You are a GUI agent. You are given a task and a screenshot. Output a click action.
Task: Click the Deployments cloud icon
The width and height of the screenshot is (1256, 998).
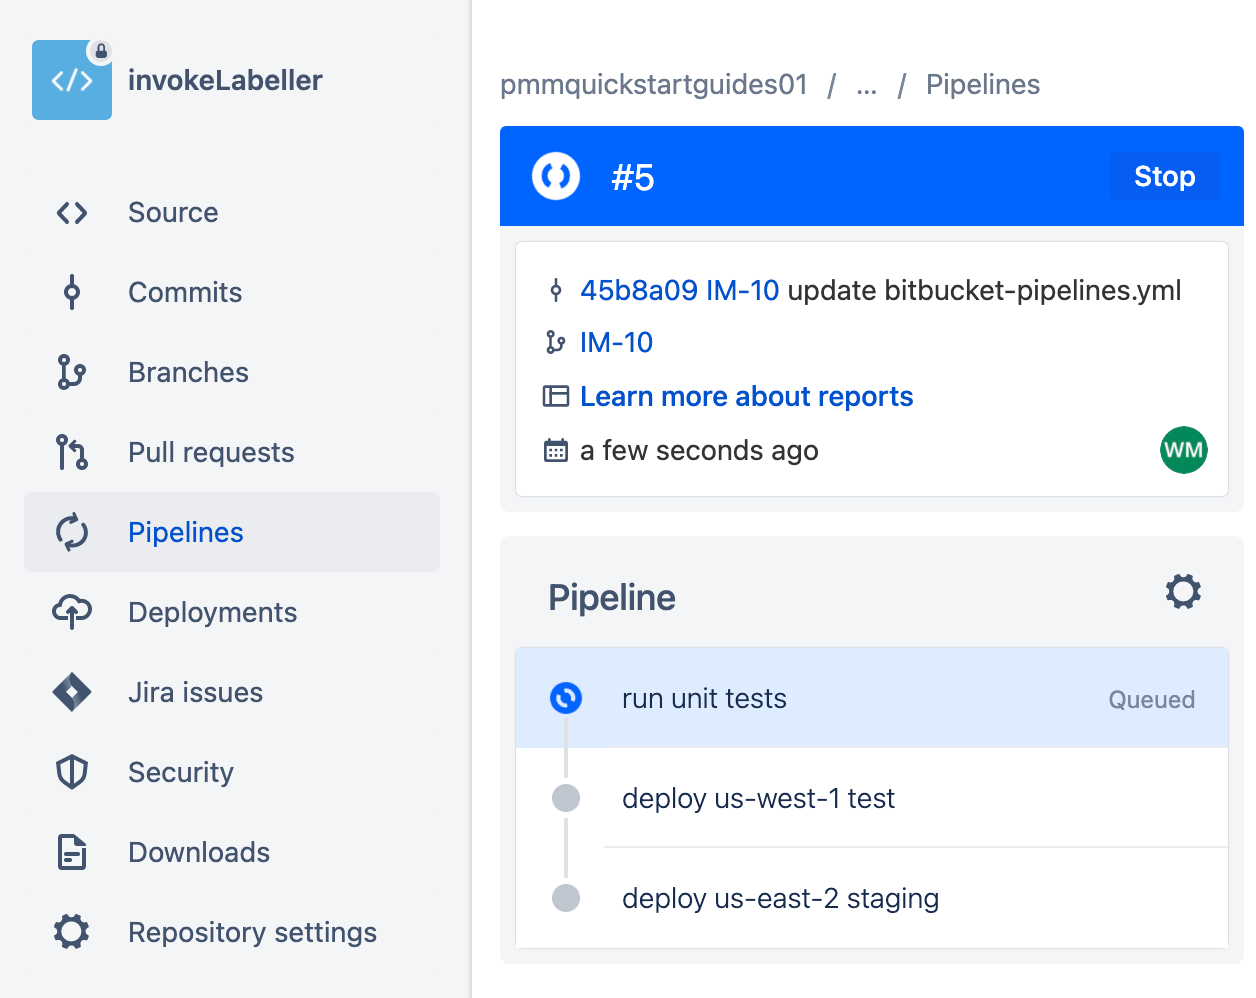(71, 612)
